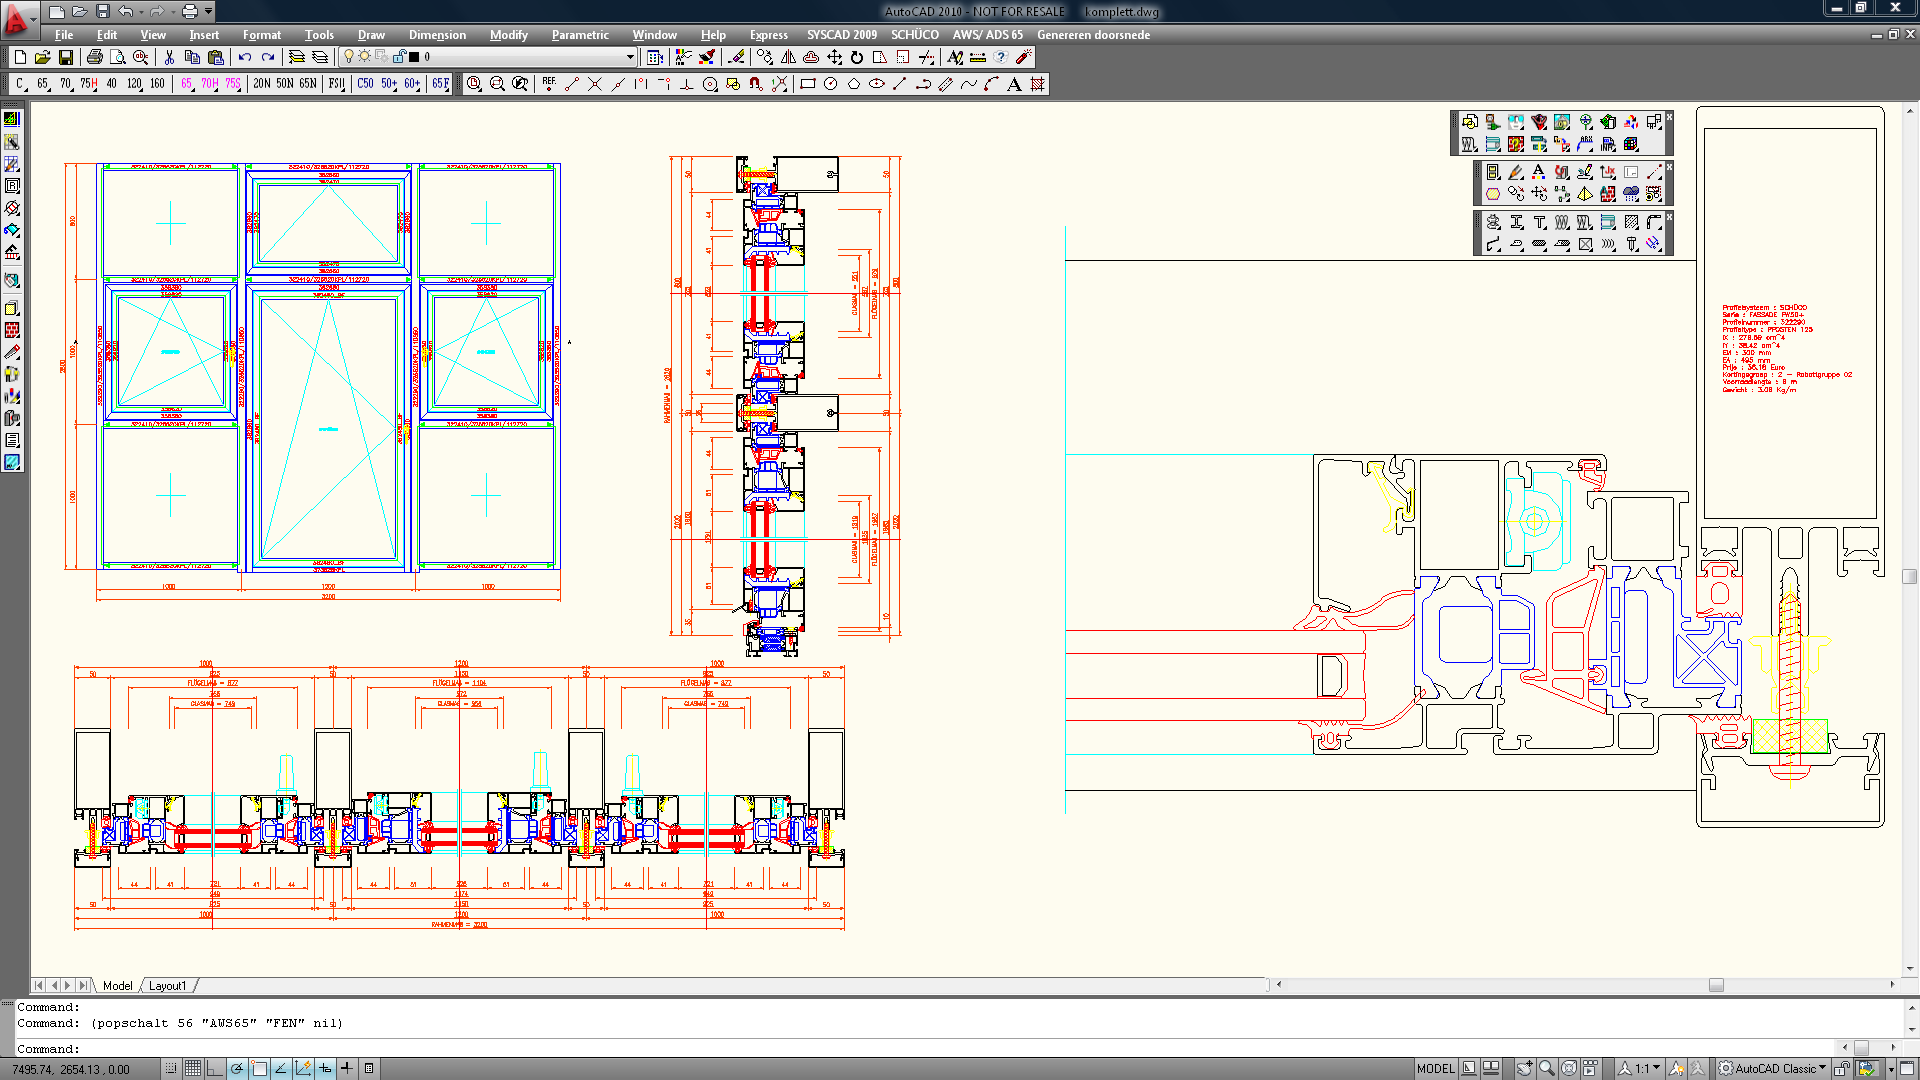Image resolution: width=1920 pixels, height=1080 pixels.
Task: Open the layer dropdown list
Action: [630, 57]
